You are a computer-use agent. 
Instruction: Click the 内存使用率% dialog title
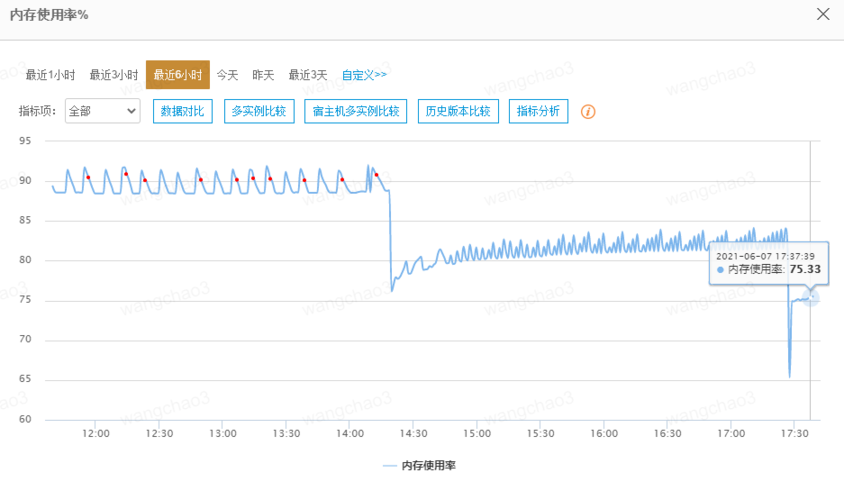tap(48, 15)
